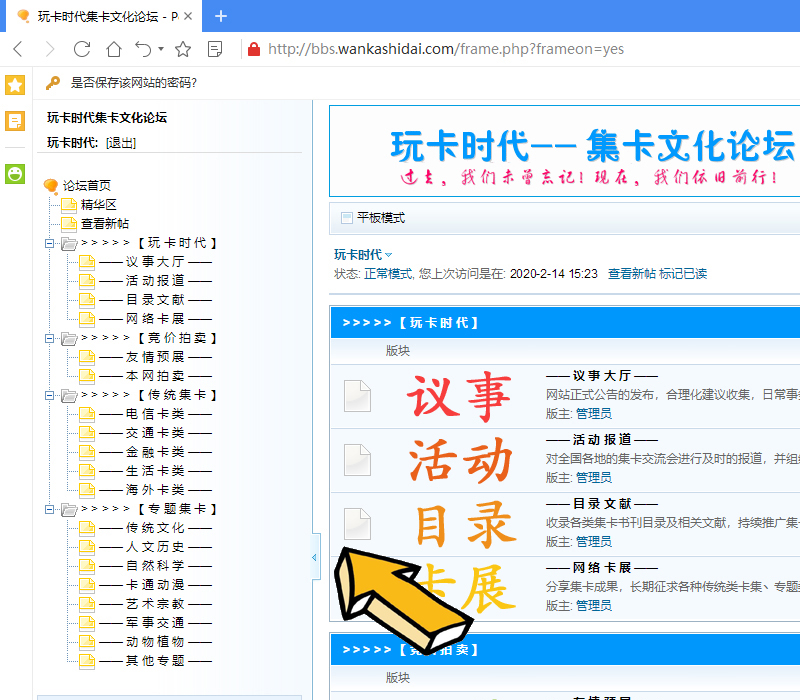Click the red 议事 banner image
This screenshot has width=800, height=700.
pyautogui.click(x=459, y=397)
